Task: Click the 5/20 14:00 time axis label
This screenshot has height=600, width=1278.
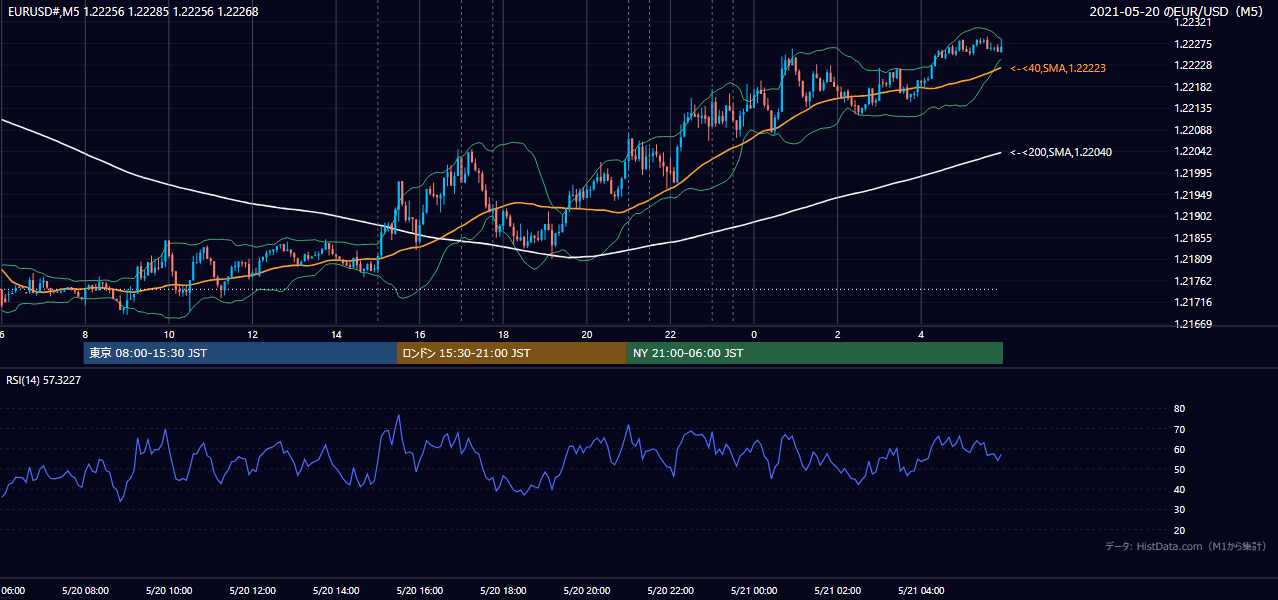Action: click(336, 591)
